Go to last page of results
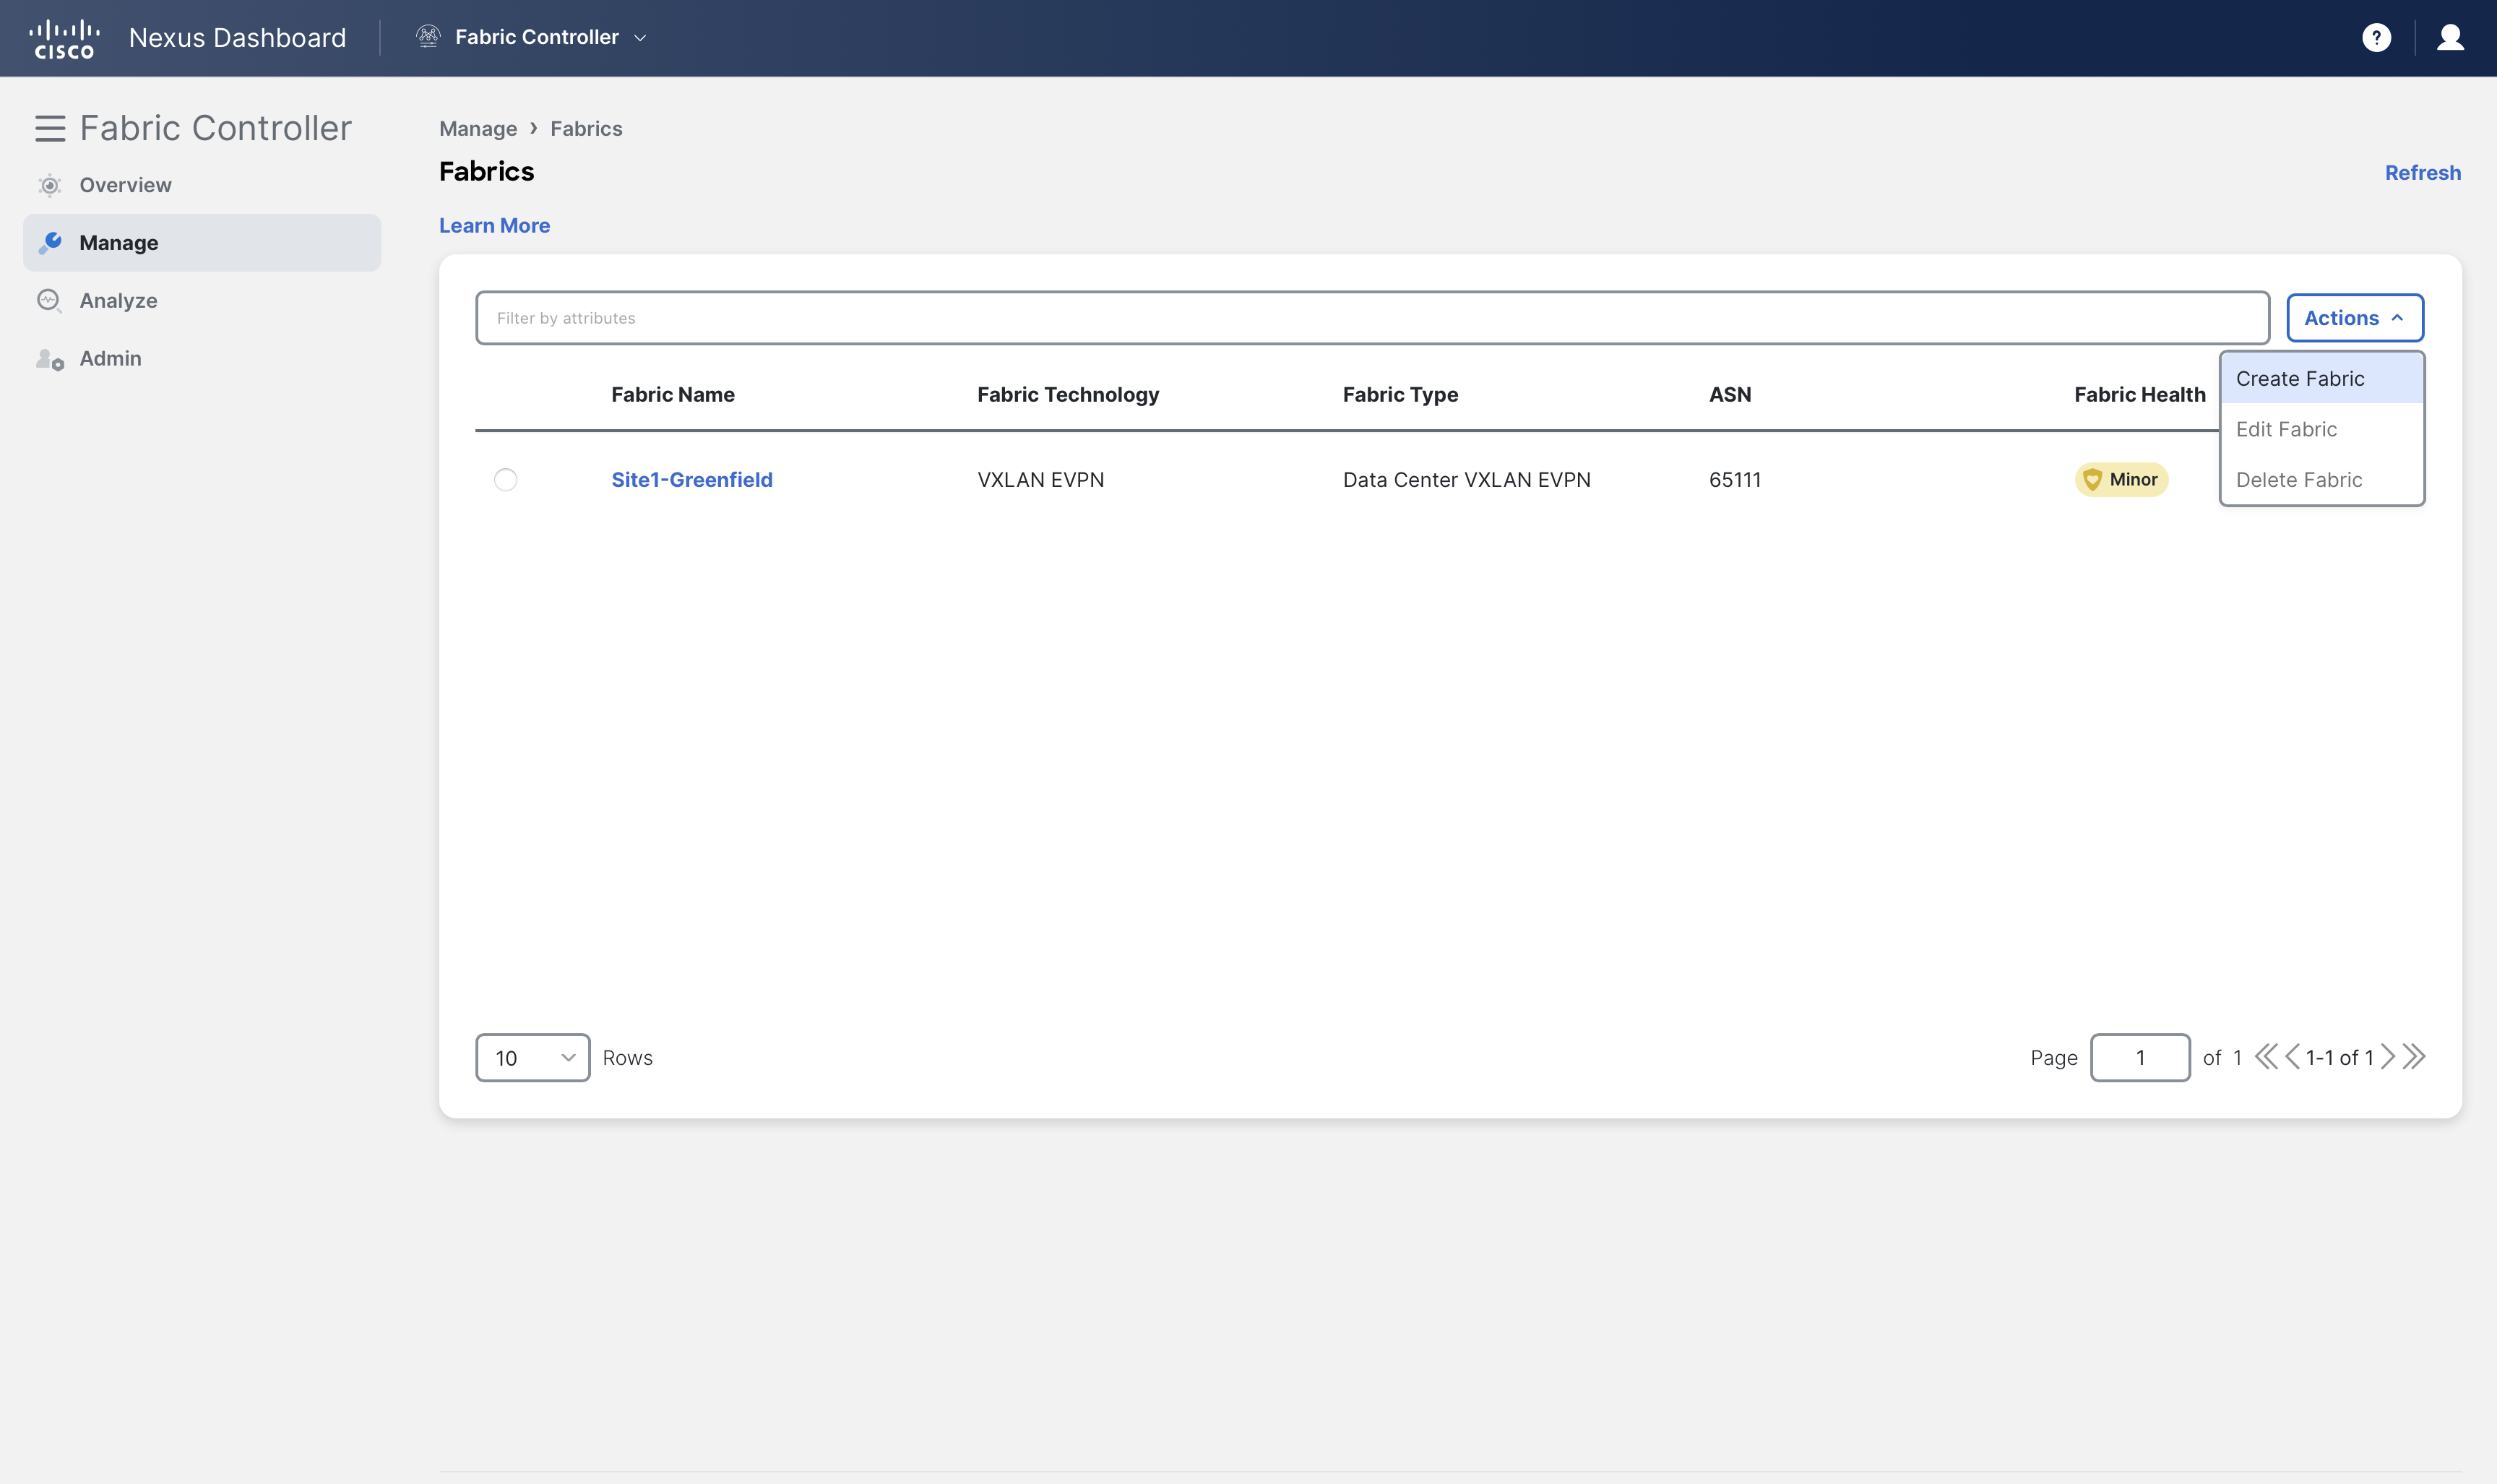 point(2414,1057)
